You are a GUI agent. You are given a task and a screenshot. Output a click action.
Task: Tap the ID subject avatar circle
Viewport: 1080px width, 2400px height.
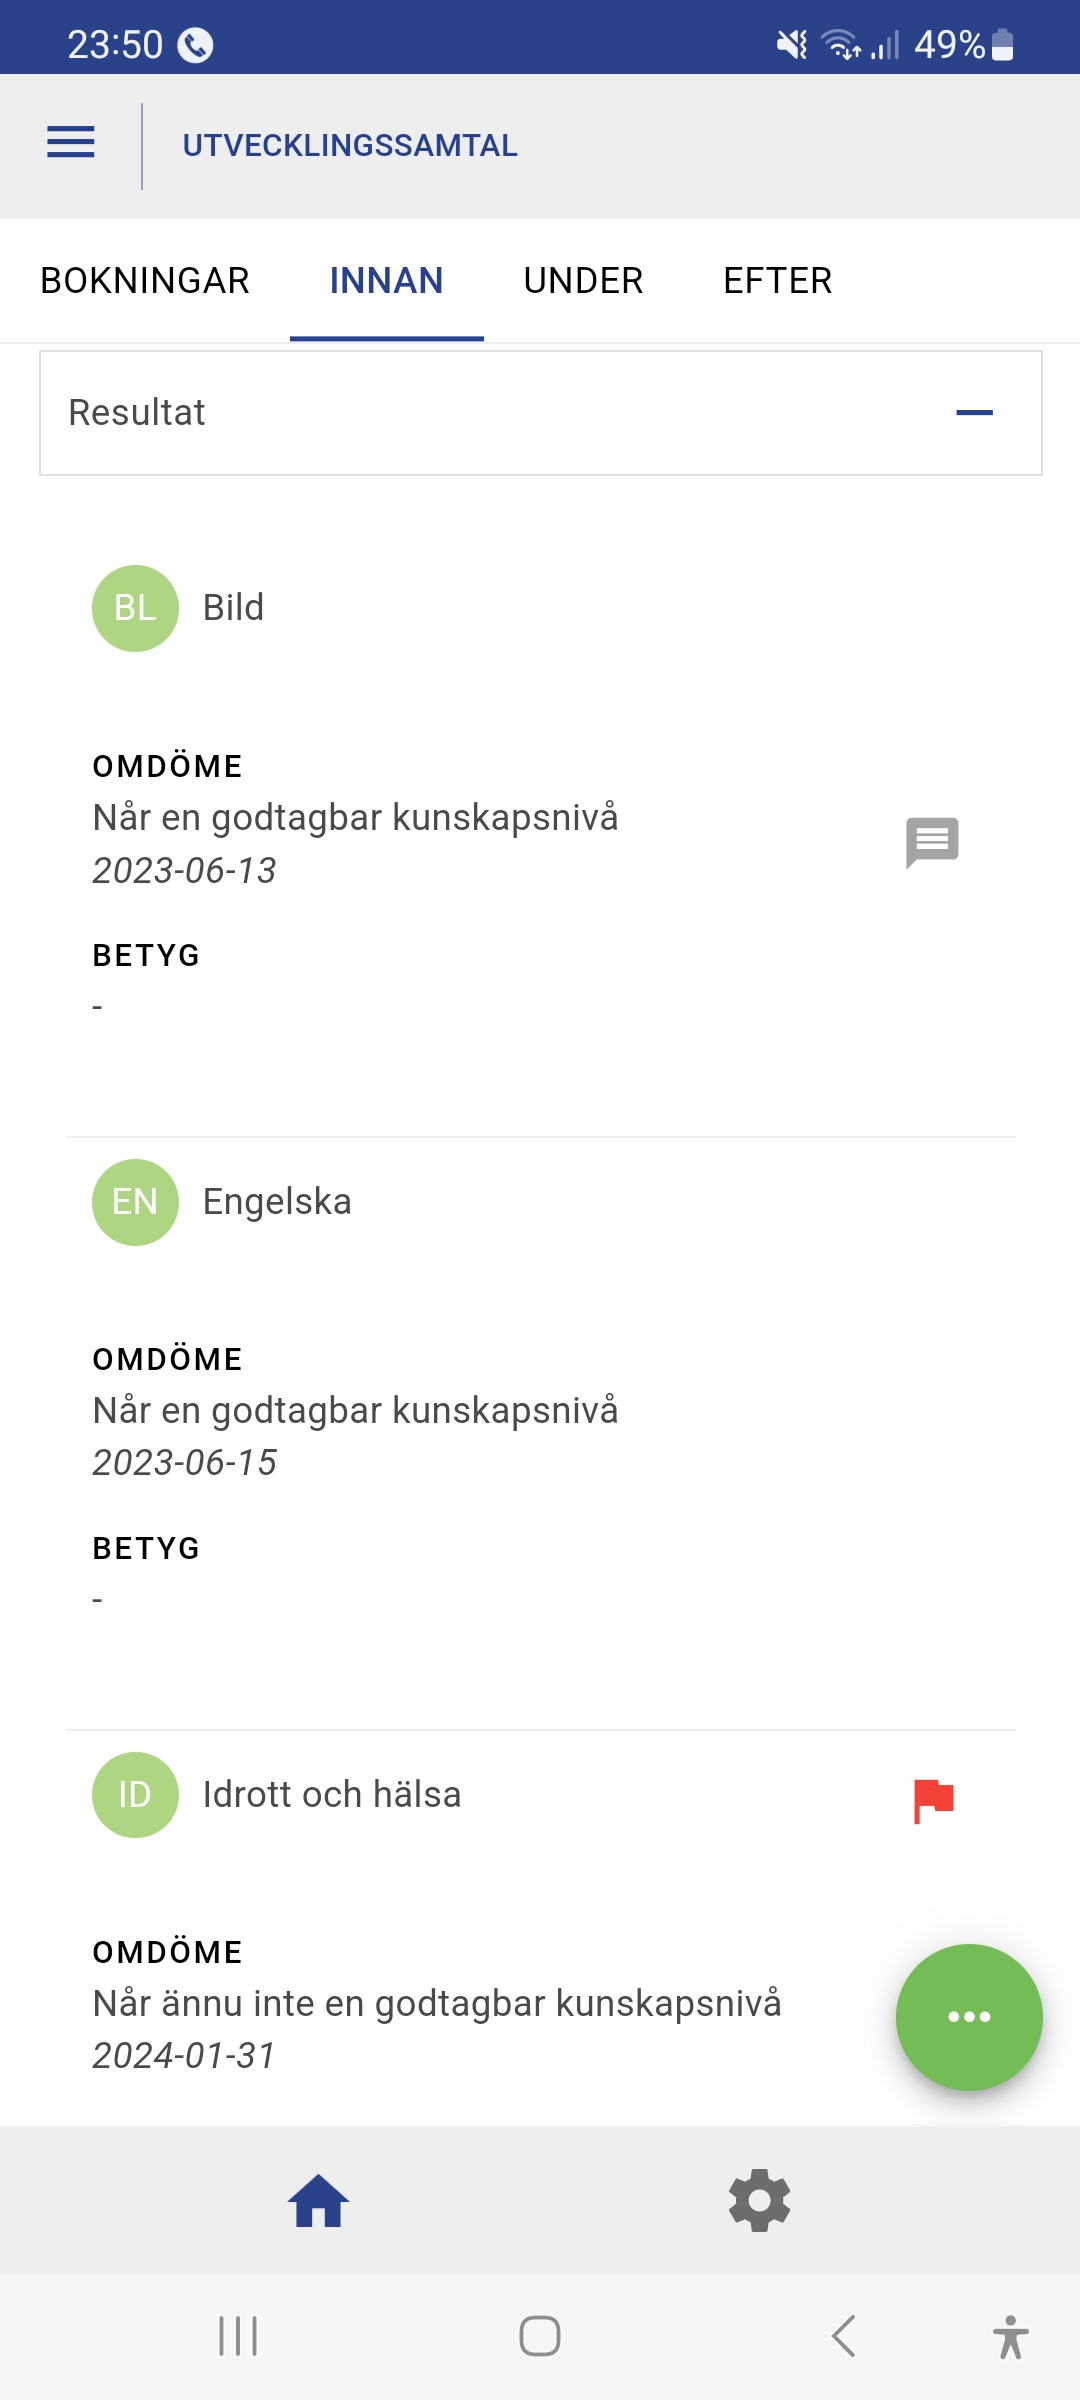coord(135,1795)
